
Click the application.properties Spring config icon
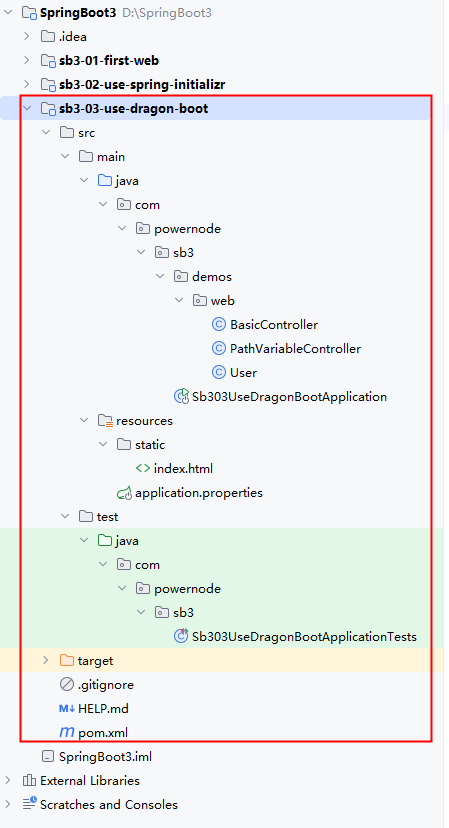click(x=124, y=493)
